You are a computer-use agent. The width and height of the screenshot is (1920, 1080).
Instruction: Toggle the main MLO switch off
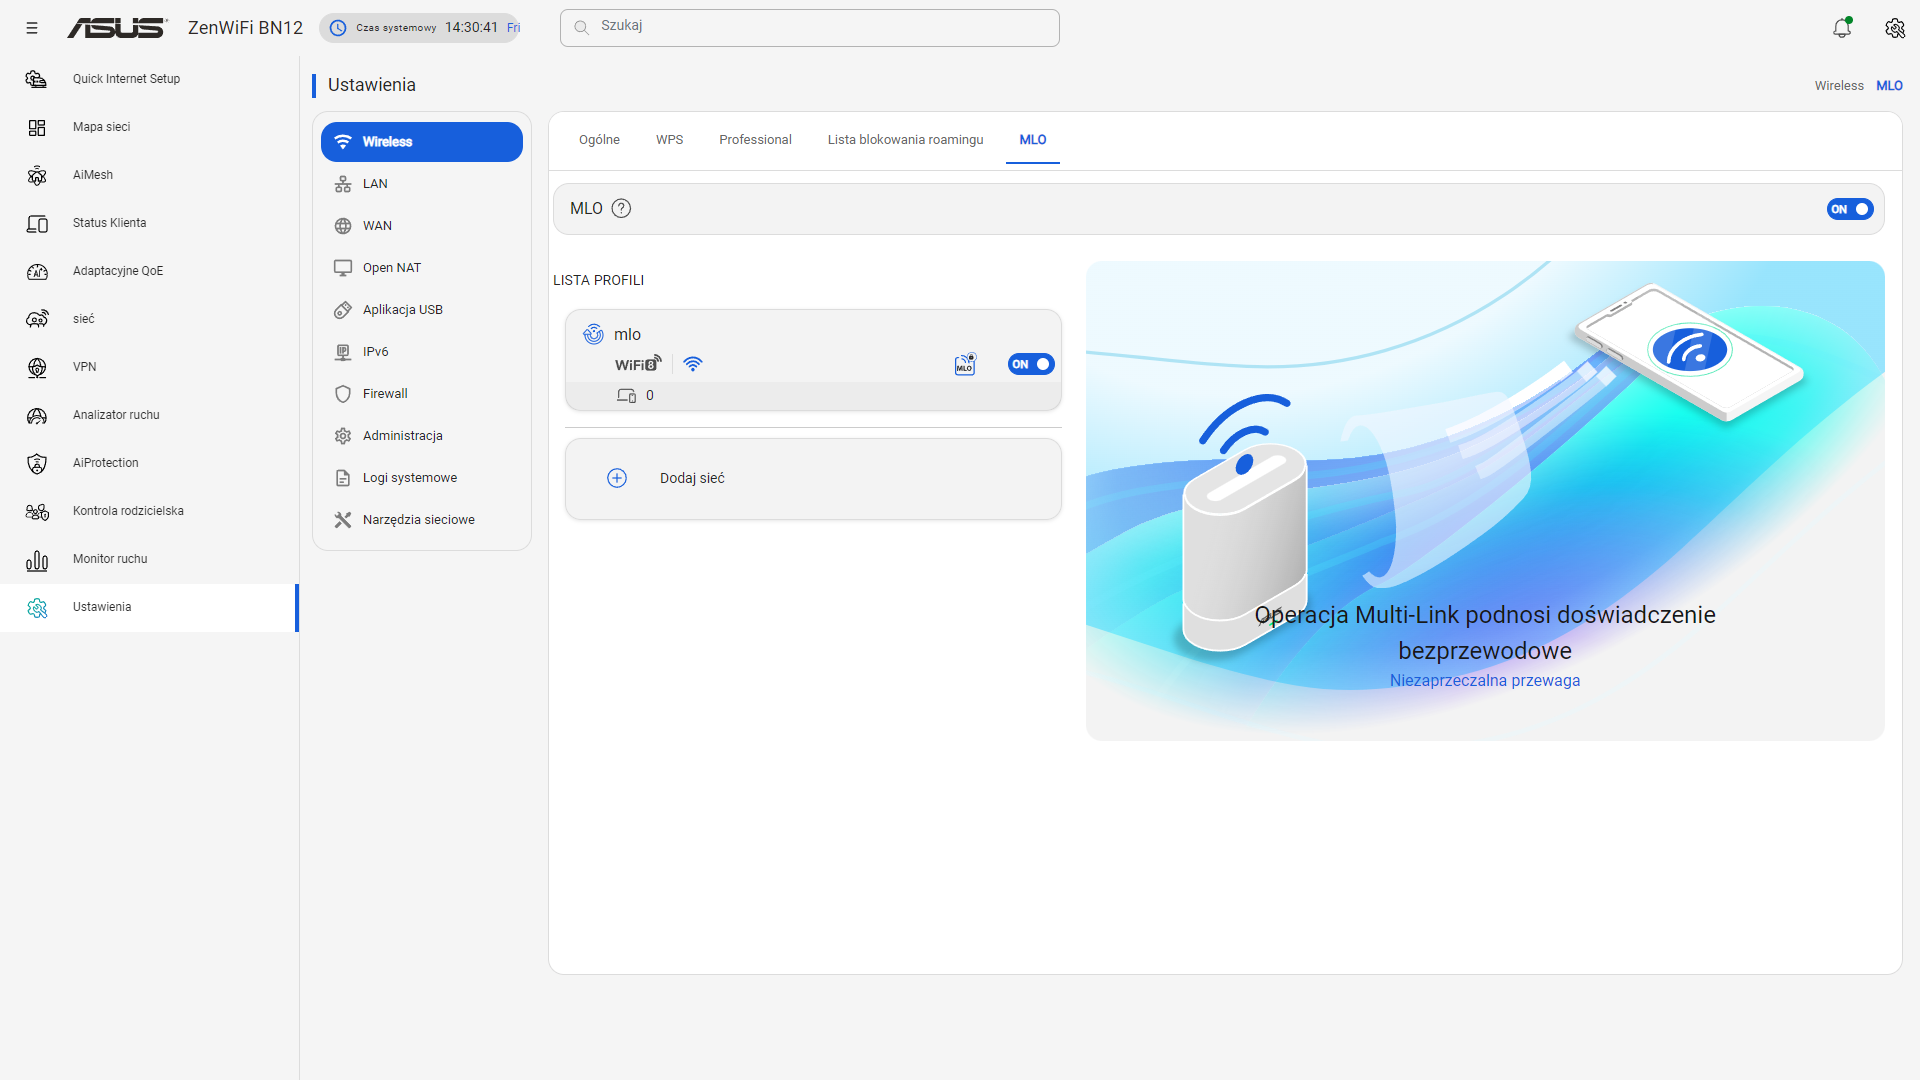[1850, 209]
